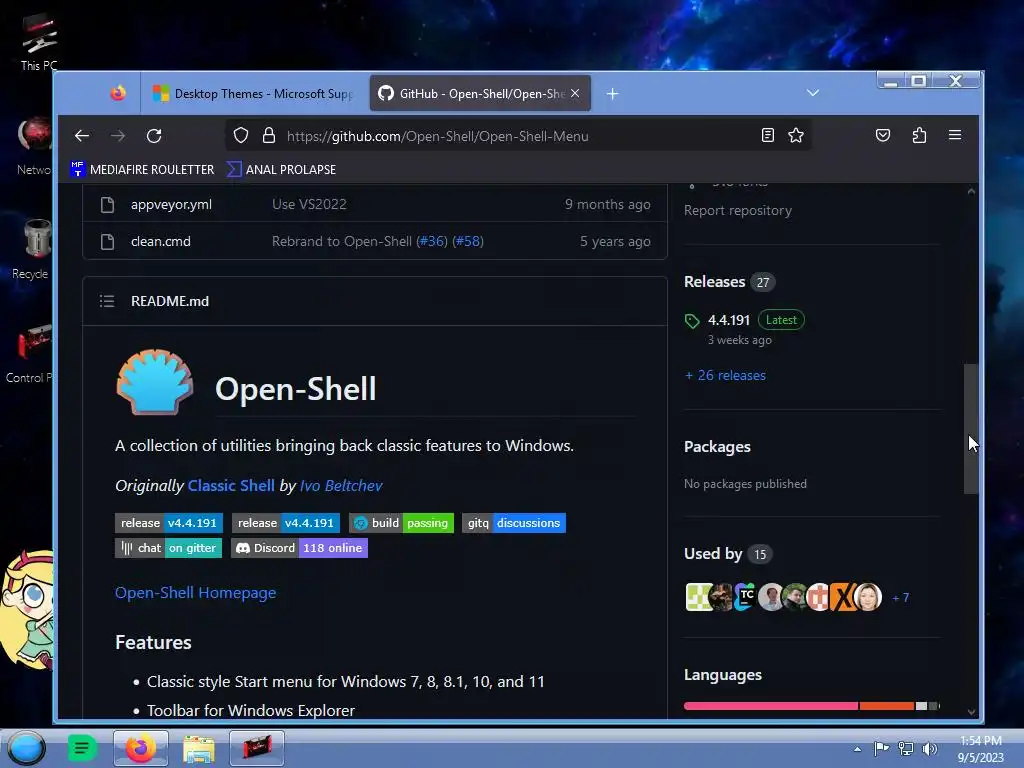Open File Explorer from the taskbar
1024x768 pixels.
[x=199, y=748]
